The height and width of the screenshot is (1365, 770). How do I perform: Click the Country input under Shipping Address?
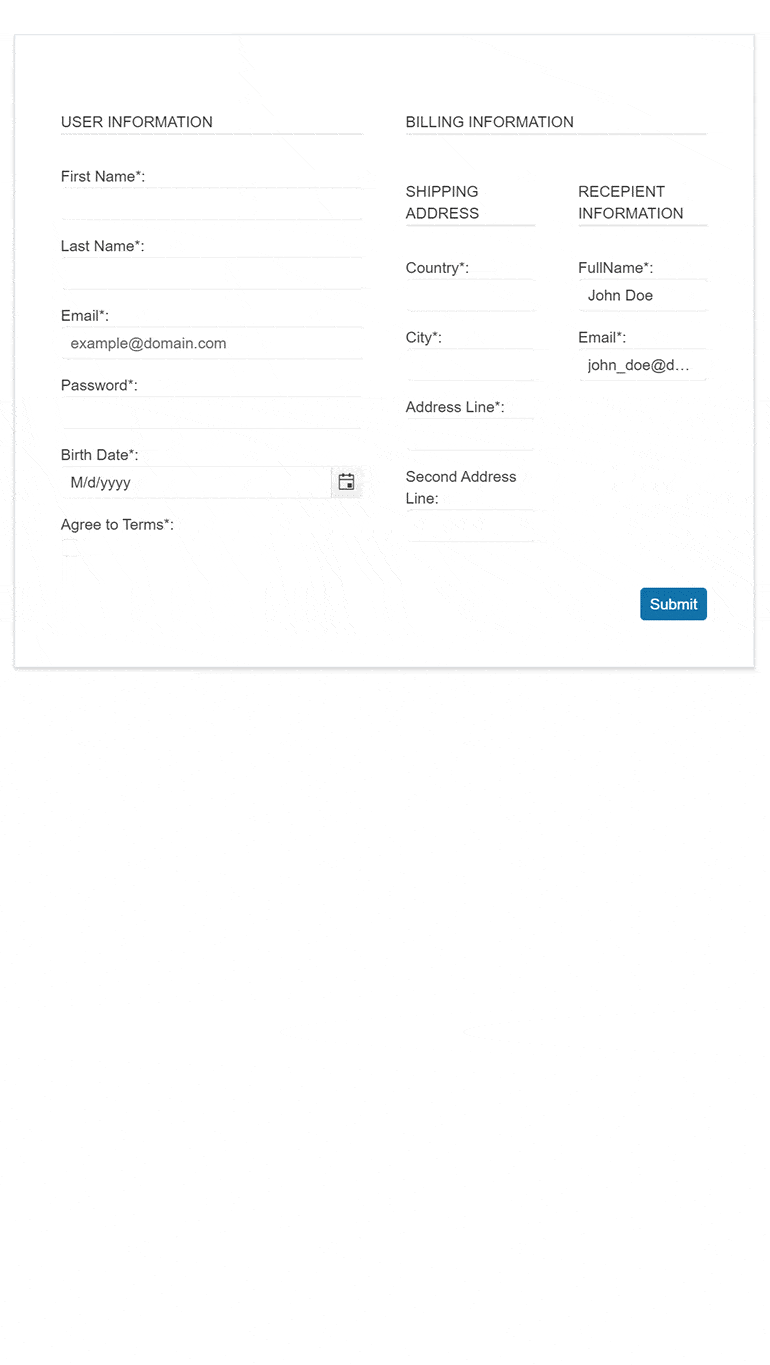coord(470,294)
